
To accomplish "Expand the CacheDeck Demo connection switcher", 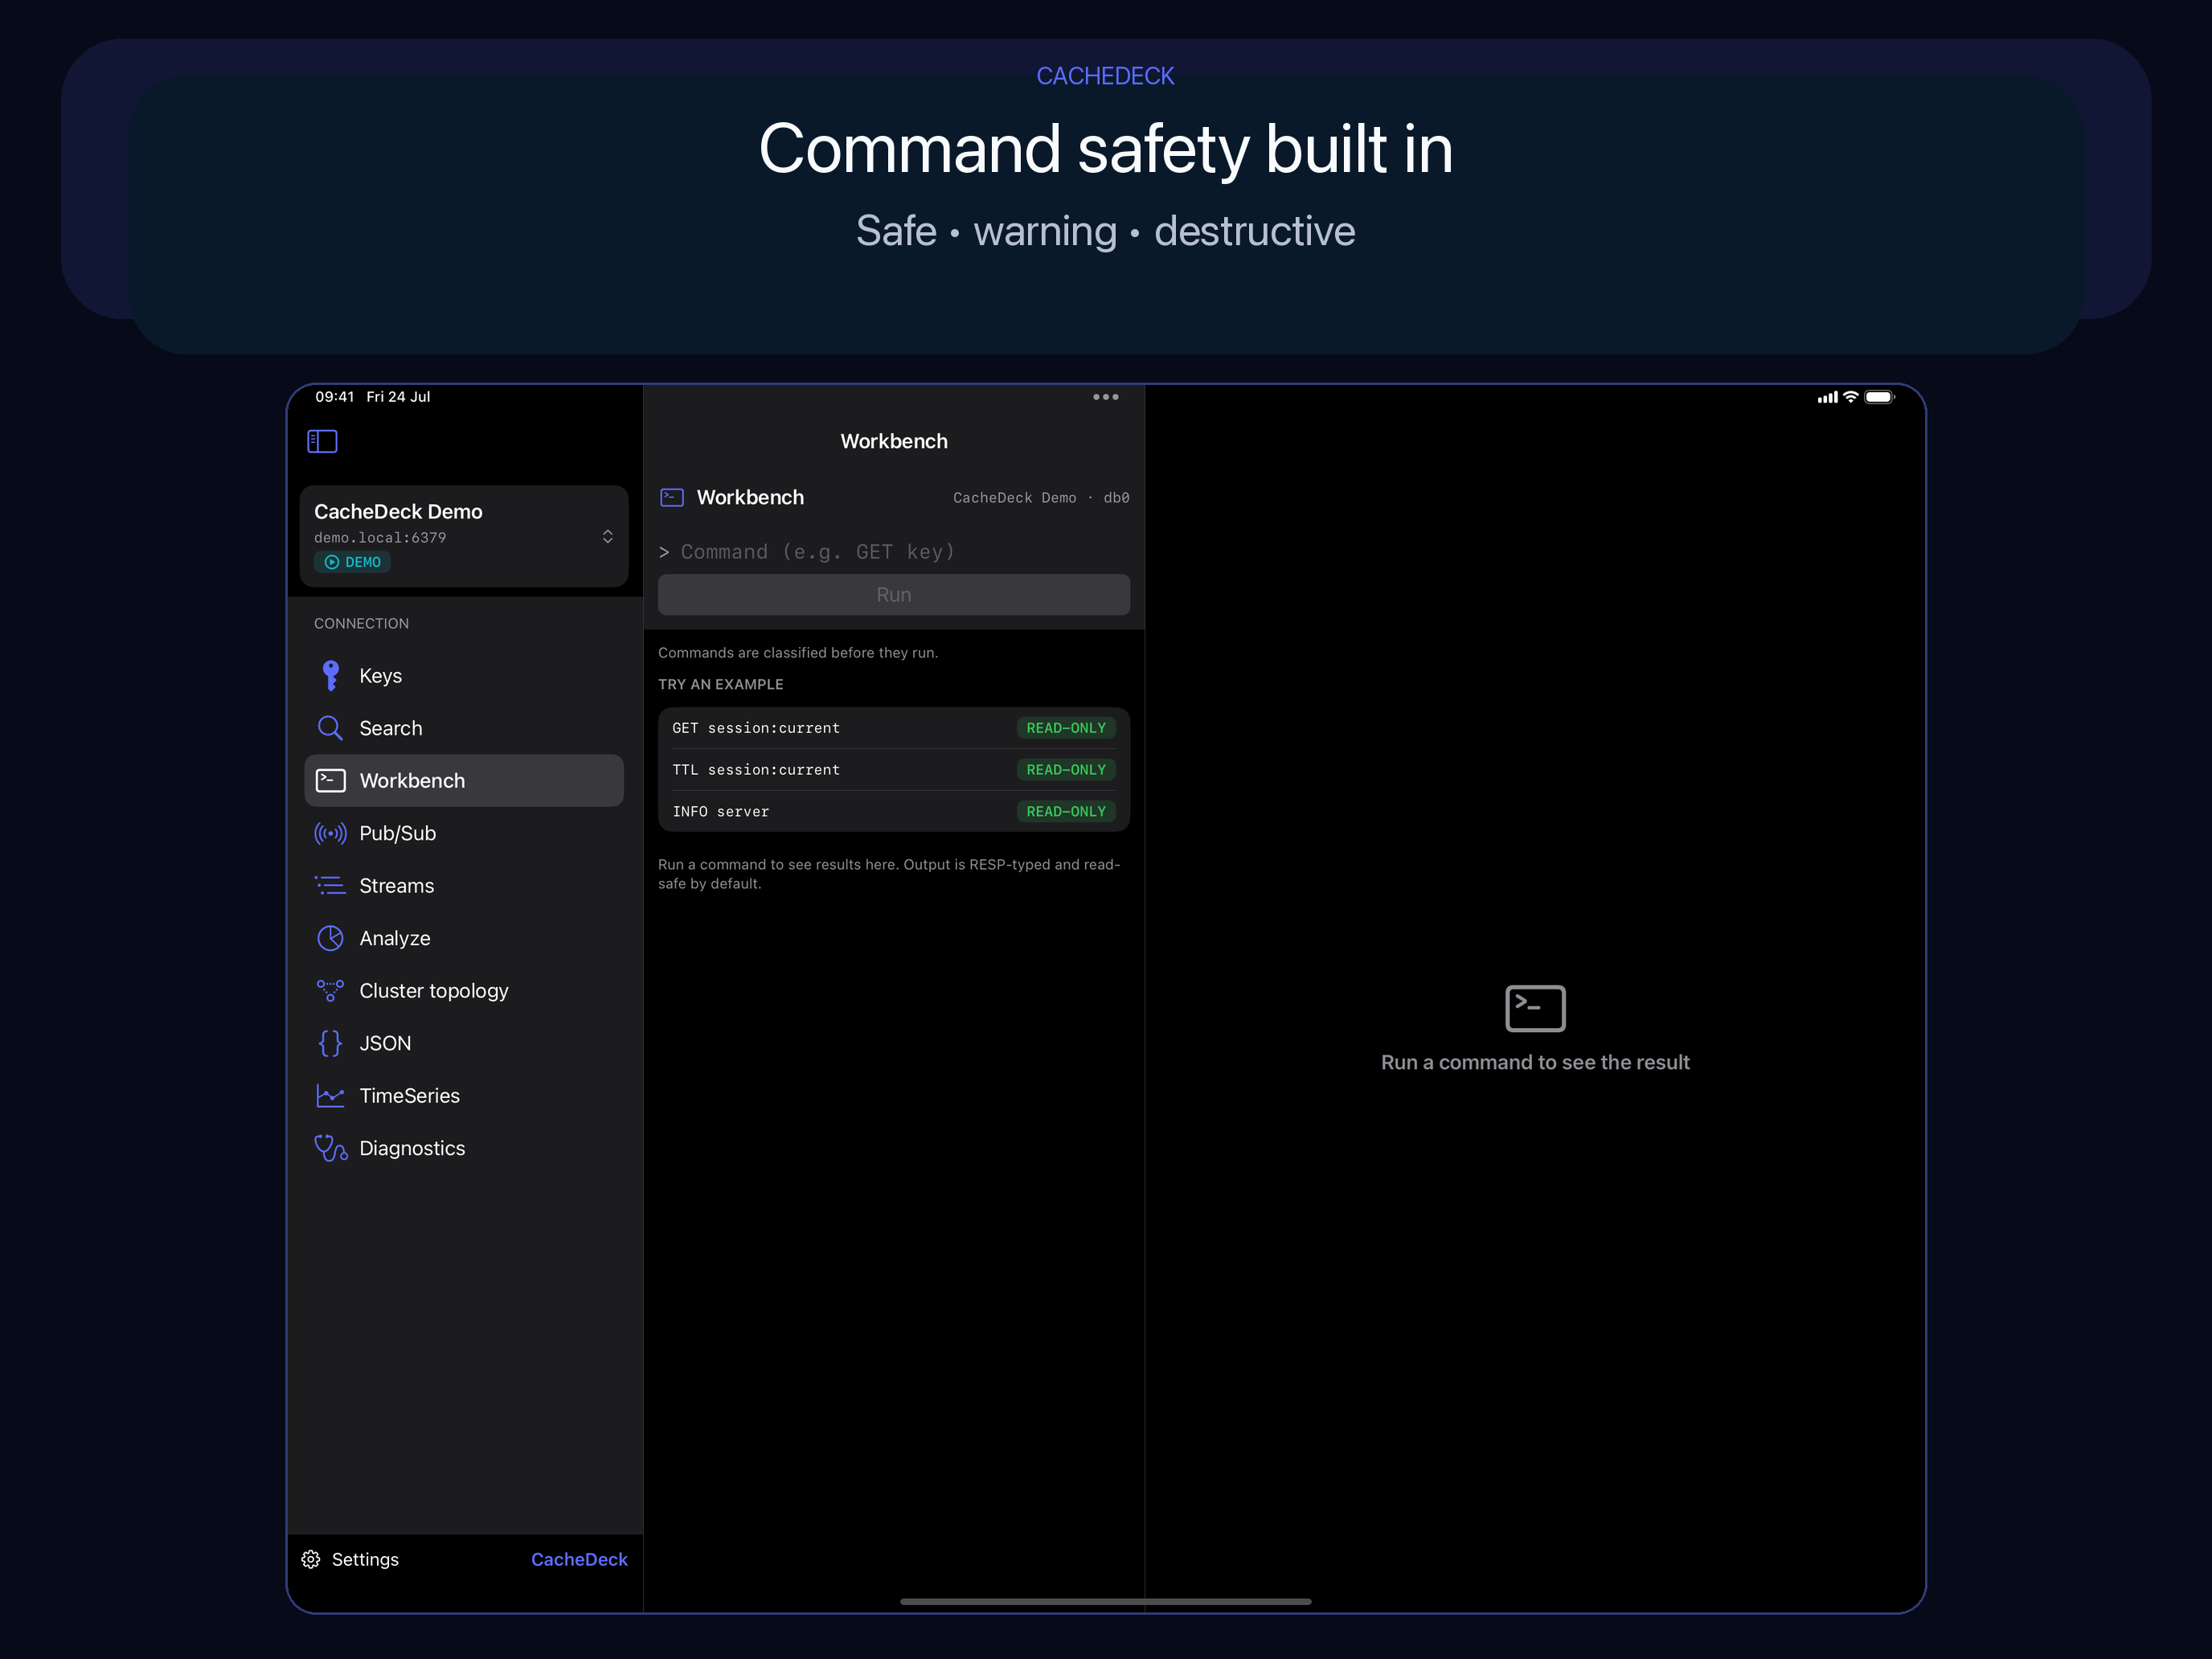I will pos(464,536).
